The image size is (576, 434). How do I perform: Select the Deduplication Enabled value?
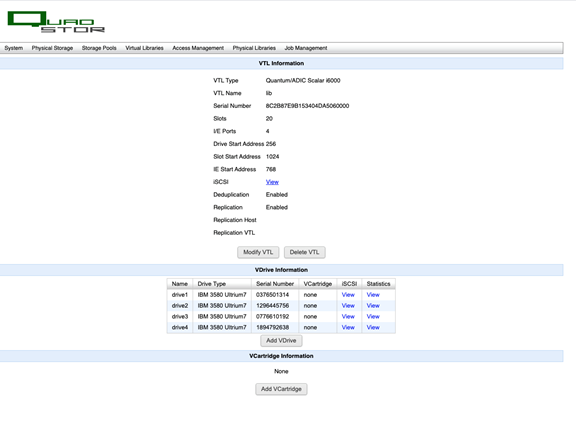coord(277,195)
